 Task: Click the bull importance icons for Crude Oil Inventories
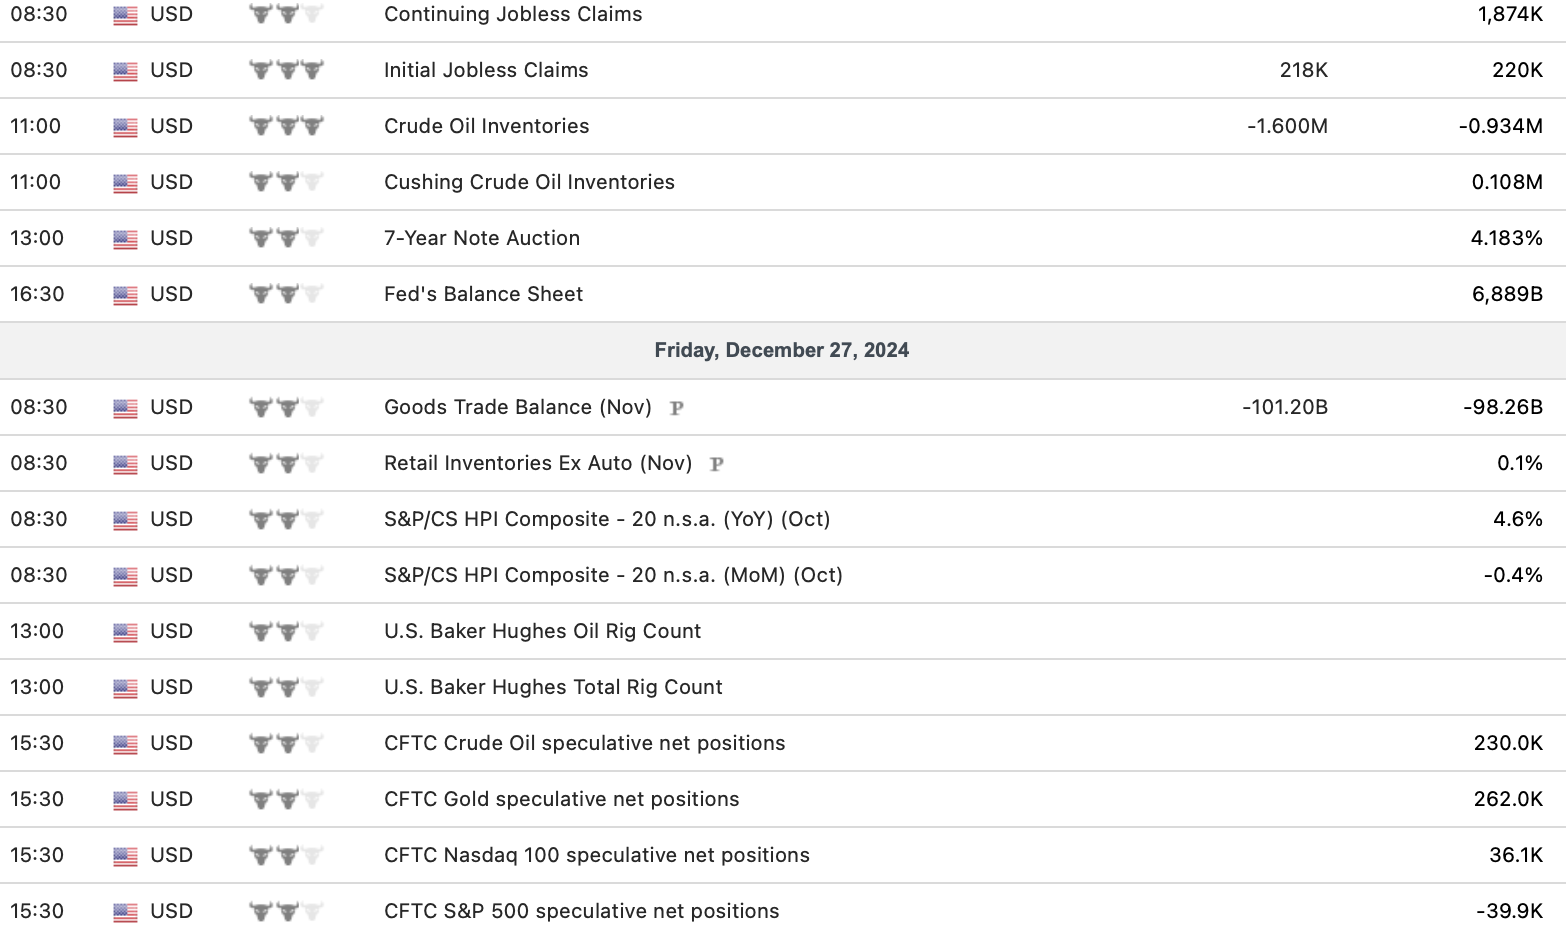coord(286,127)
